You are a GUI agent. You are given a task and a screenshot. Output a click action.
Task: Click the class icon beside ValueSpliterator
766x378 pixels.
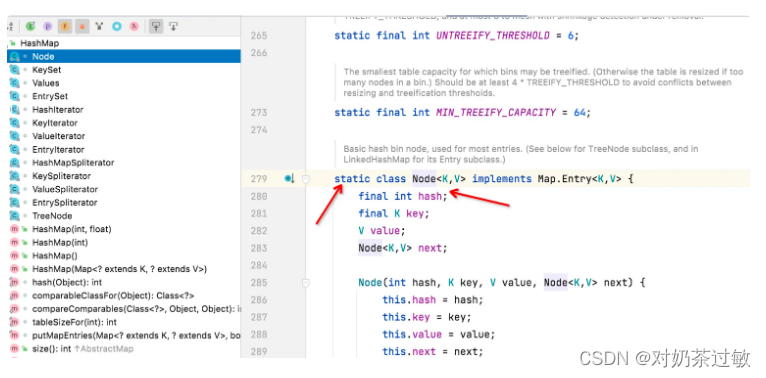[15, 189]
